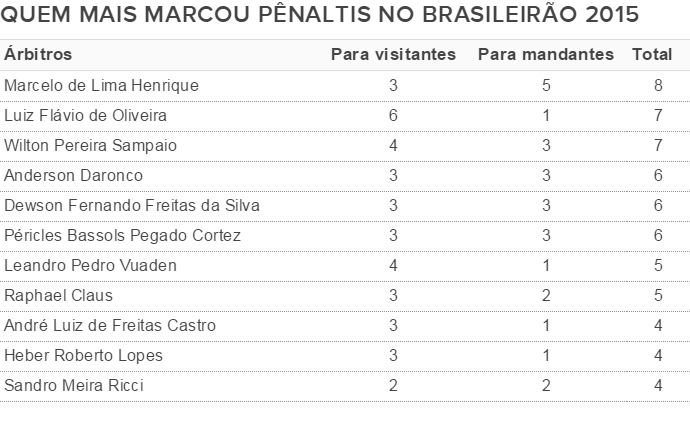
Task: Click the 'Para mandantes' column header
Action: pos(546,54)
